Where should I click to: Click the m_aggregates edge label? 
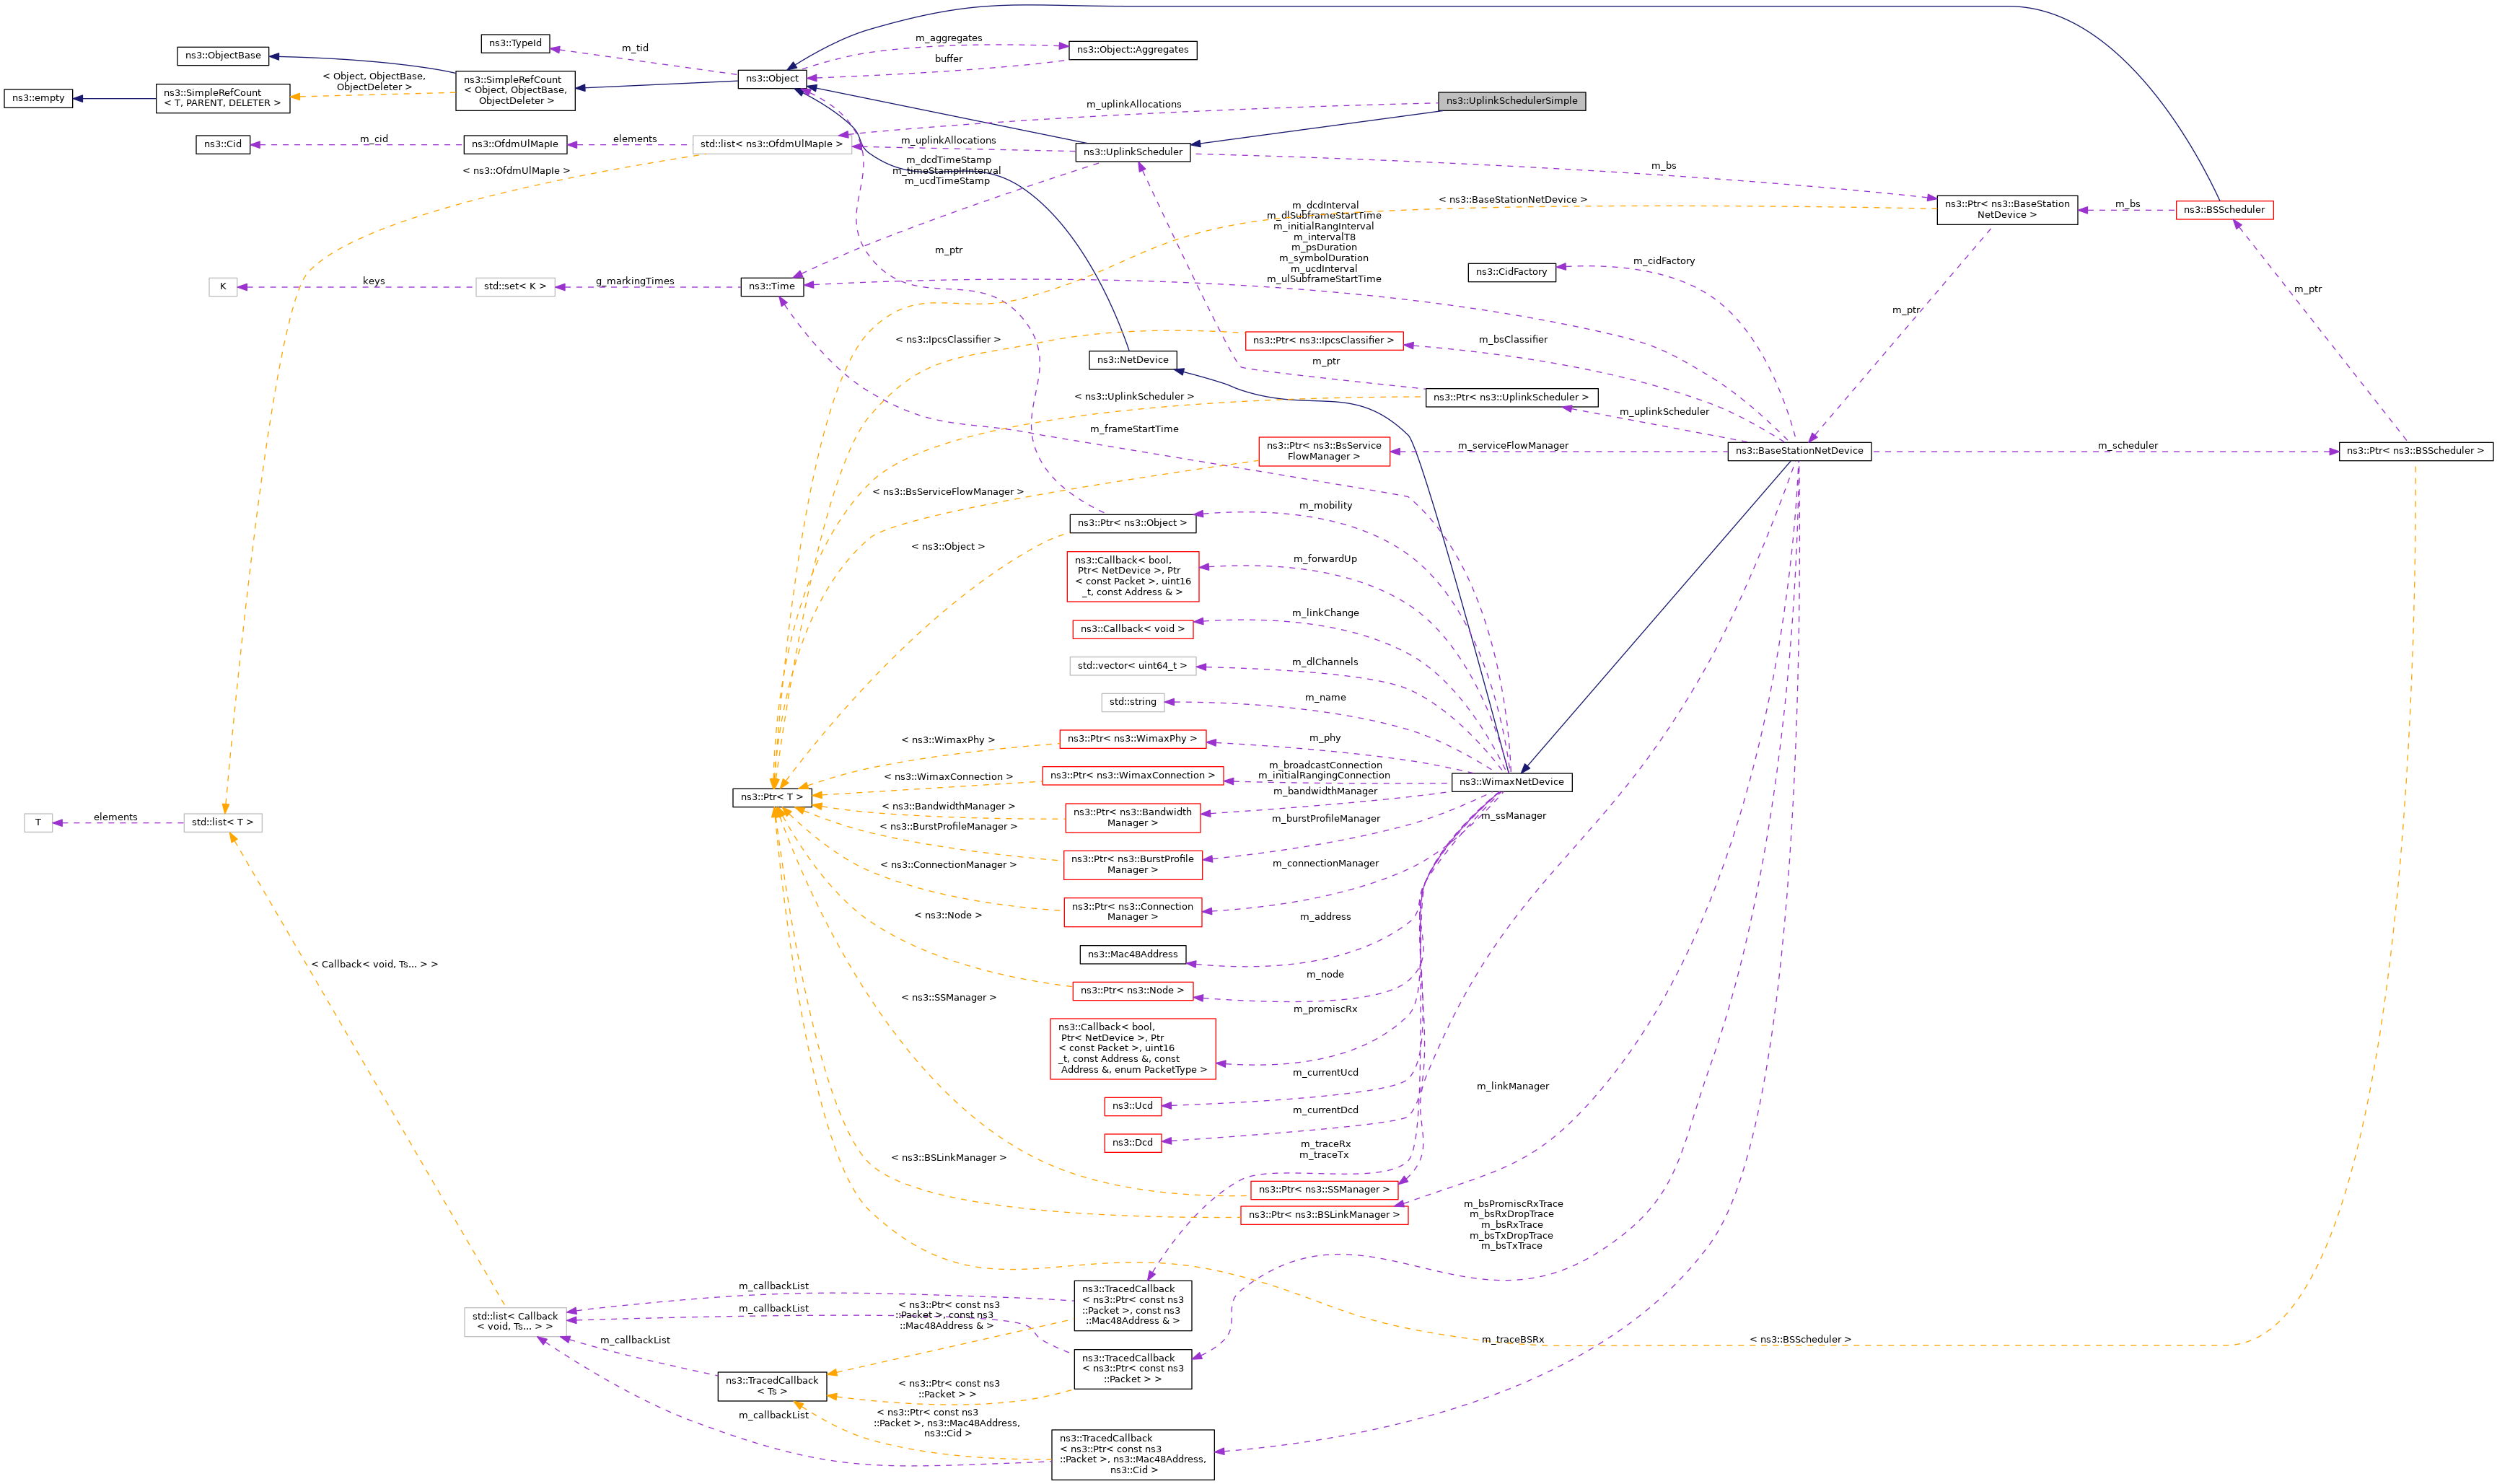click(x=948, y=38)
